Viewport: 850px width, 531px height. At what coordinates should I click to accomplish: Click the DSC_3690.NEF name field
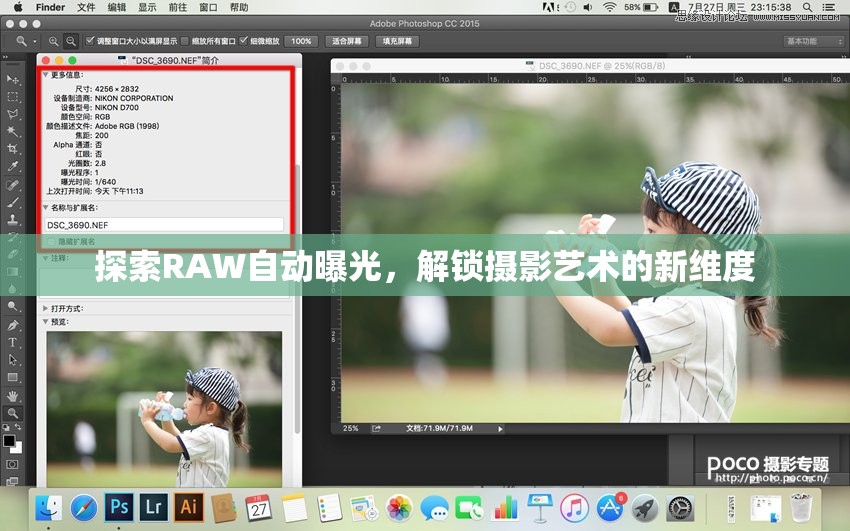(164, 225)
